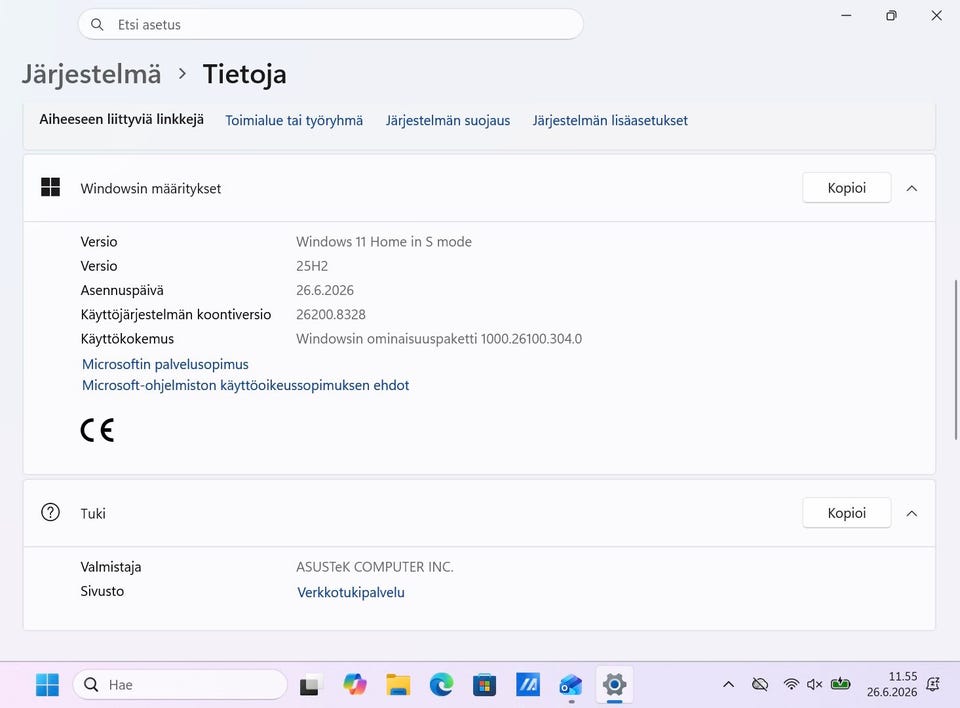Viewport: 960px width, 708px height.
Task: Click the Käyttökokemus label
Action: pos(127,339)
